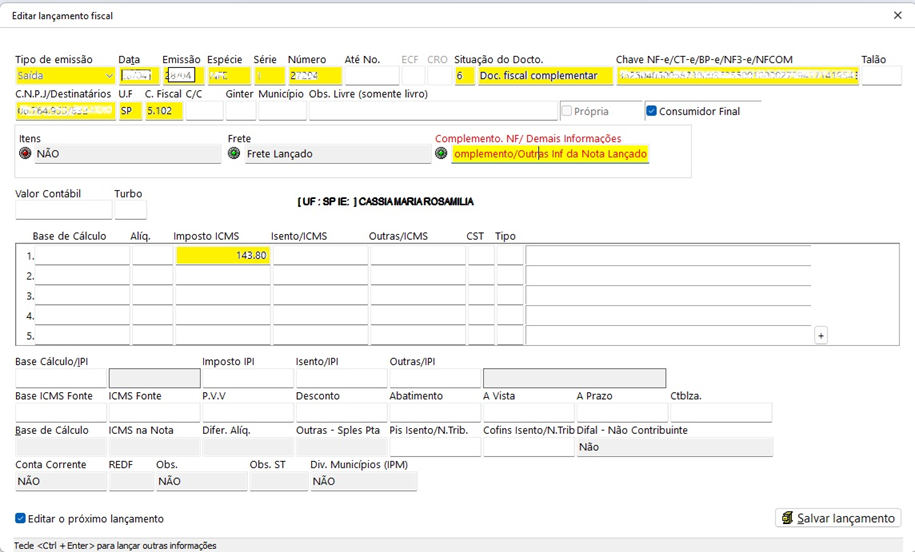This screenshot has height=552, width=915.
Task: Click the Espécie field
Action: point(229,76)
